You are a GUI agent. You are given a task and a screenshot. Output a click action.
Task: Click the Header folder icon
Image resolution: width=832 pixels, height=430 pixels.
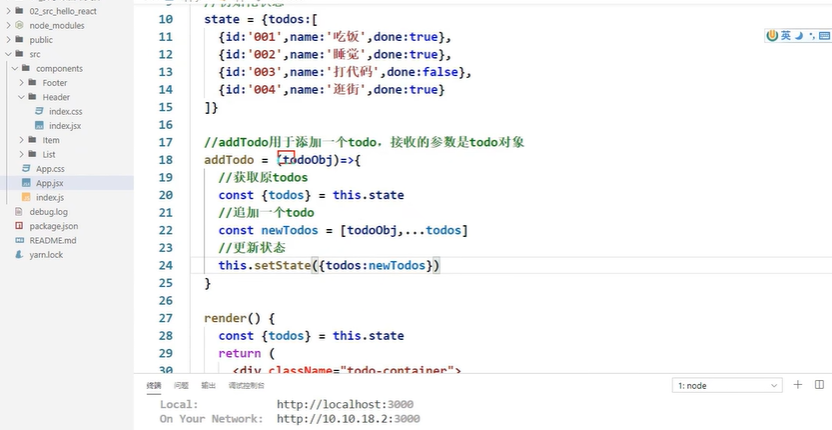click(x=32, y=97)
